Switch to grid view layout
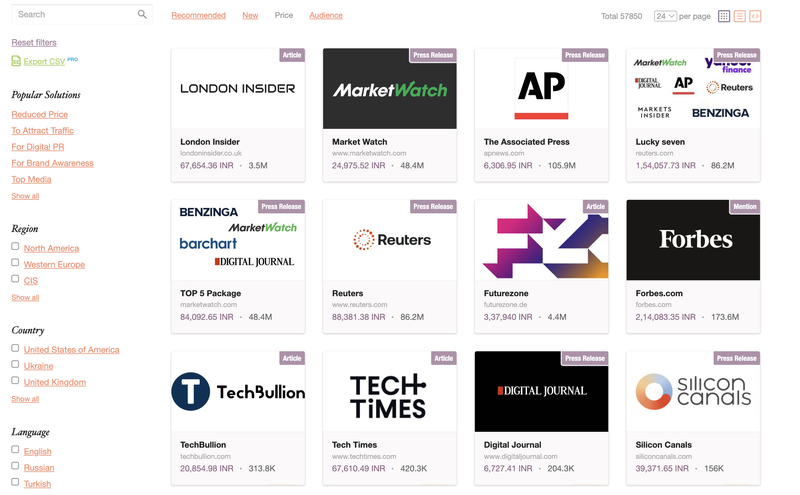The image size is (800, 495). pos(724,16)
